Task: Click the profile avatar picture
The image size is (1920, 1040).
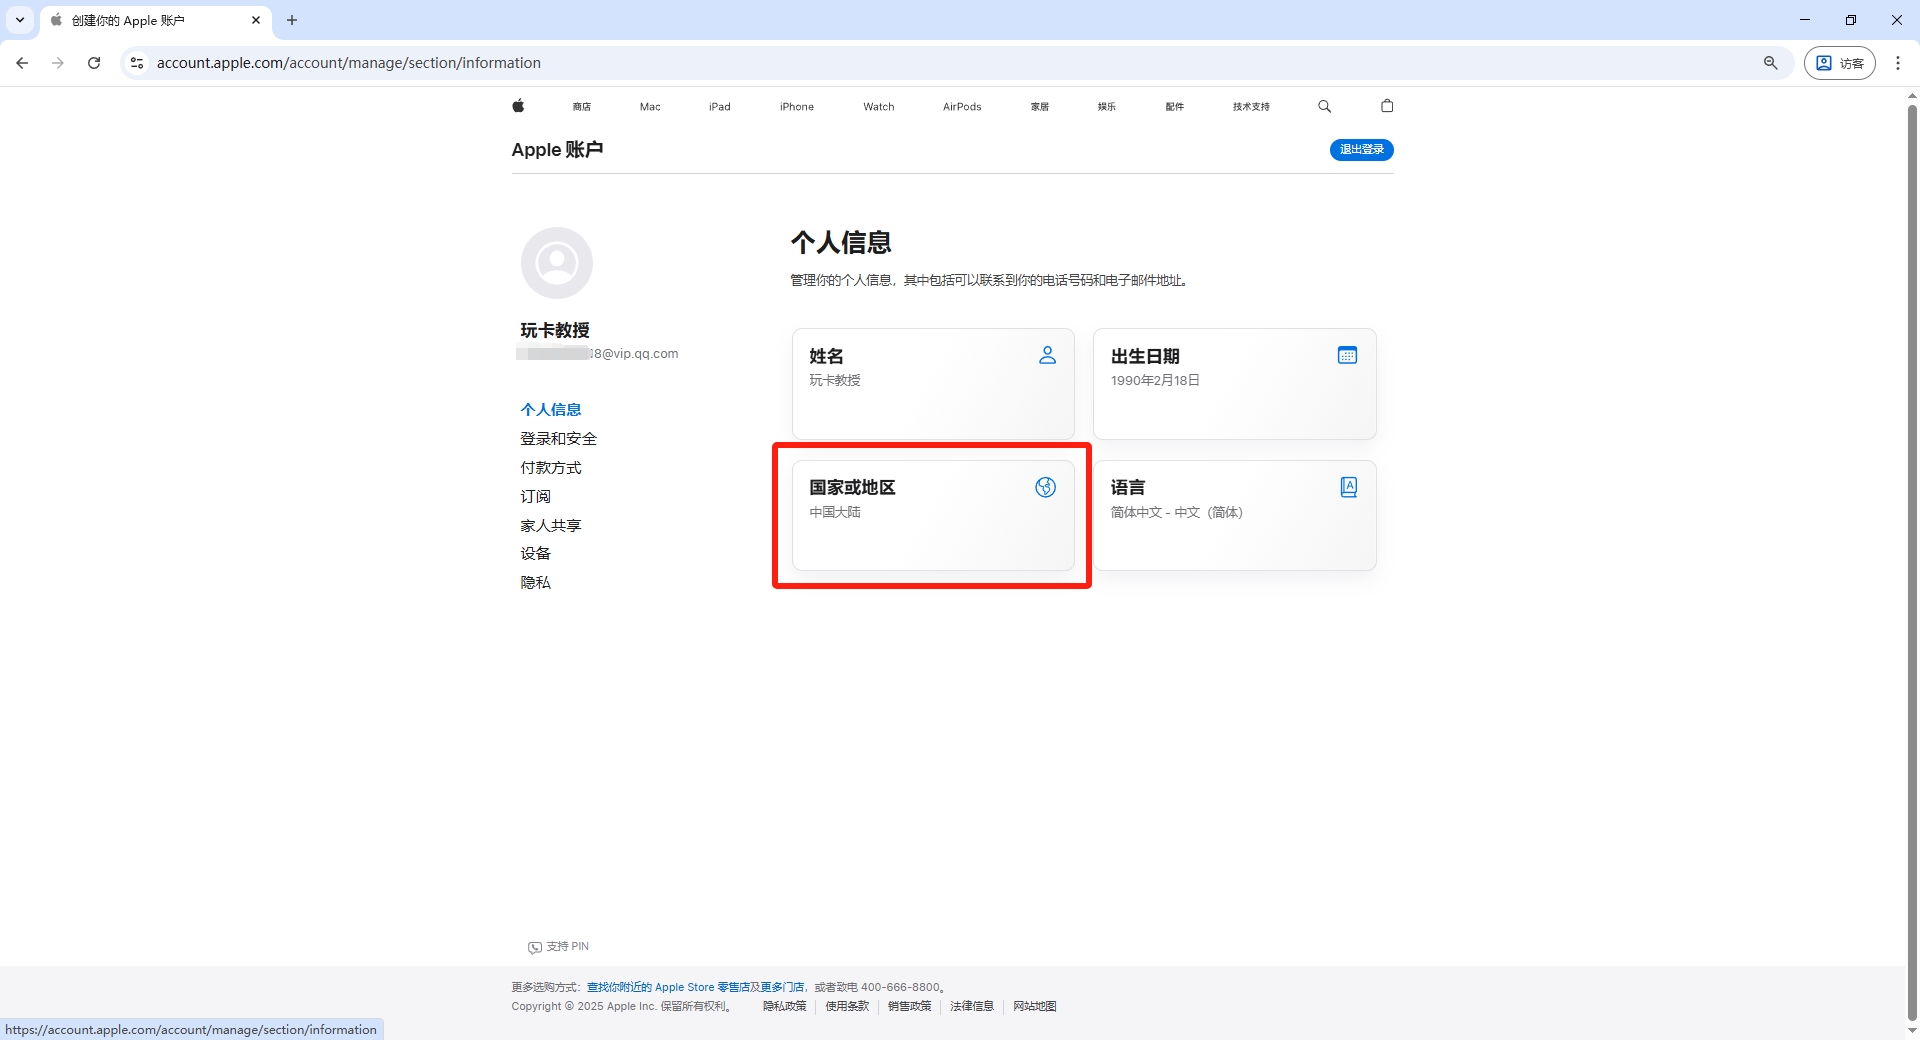Action: pyautogui.click(x=557, y=263)
